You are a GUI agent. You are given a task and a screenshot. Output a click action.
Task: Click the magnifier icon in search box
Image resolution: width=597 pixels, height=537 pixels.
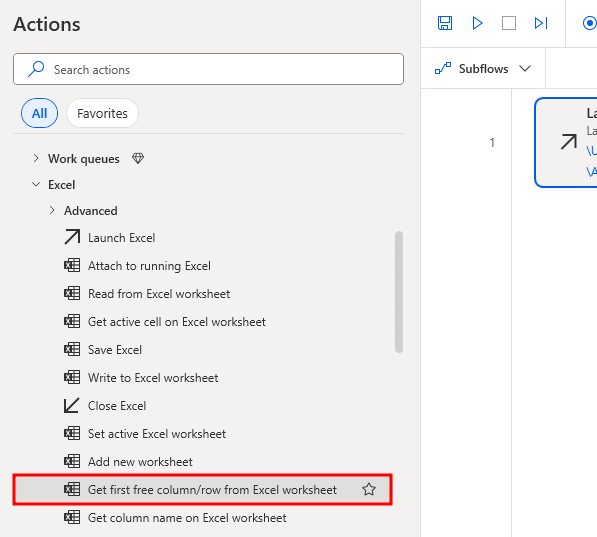(x=36, y=69)
